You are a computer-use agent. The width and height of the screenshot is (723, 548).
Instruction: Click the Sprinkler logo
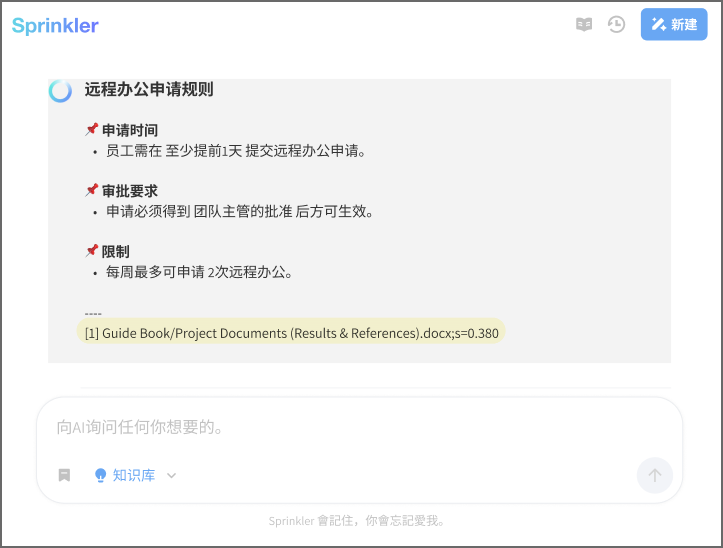[x=55, y=26]
